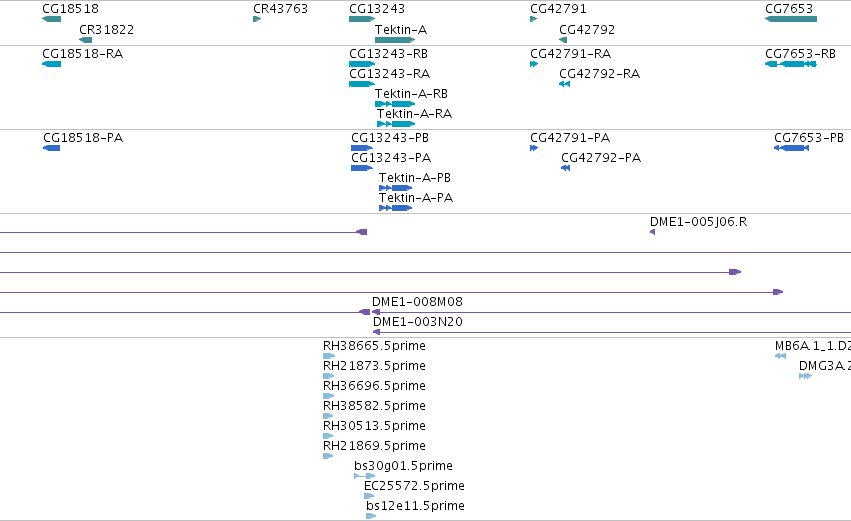Click the RH30513.5prime EST glyph

coord(328,436)
